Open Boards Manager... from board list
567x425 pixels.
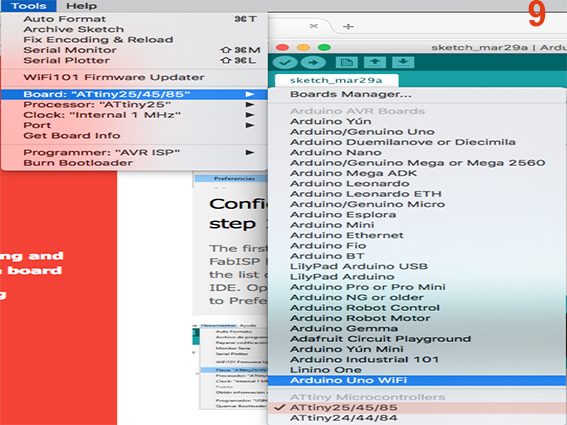point(417,94)
